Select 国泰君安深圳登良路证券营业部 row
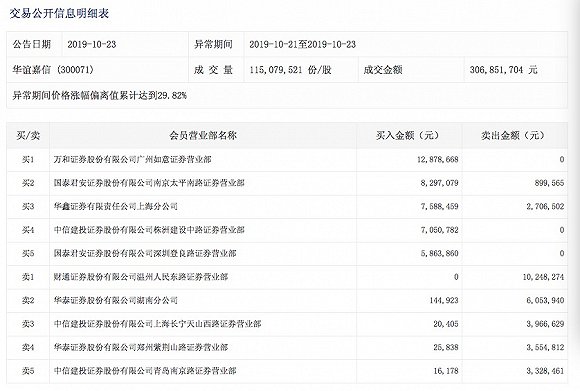This screenshot has height=391, width=580. tap(287, 253)
